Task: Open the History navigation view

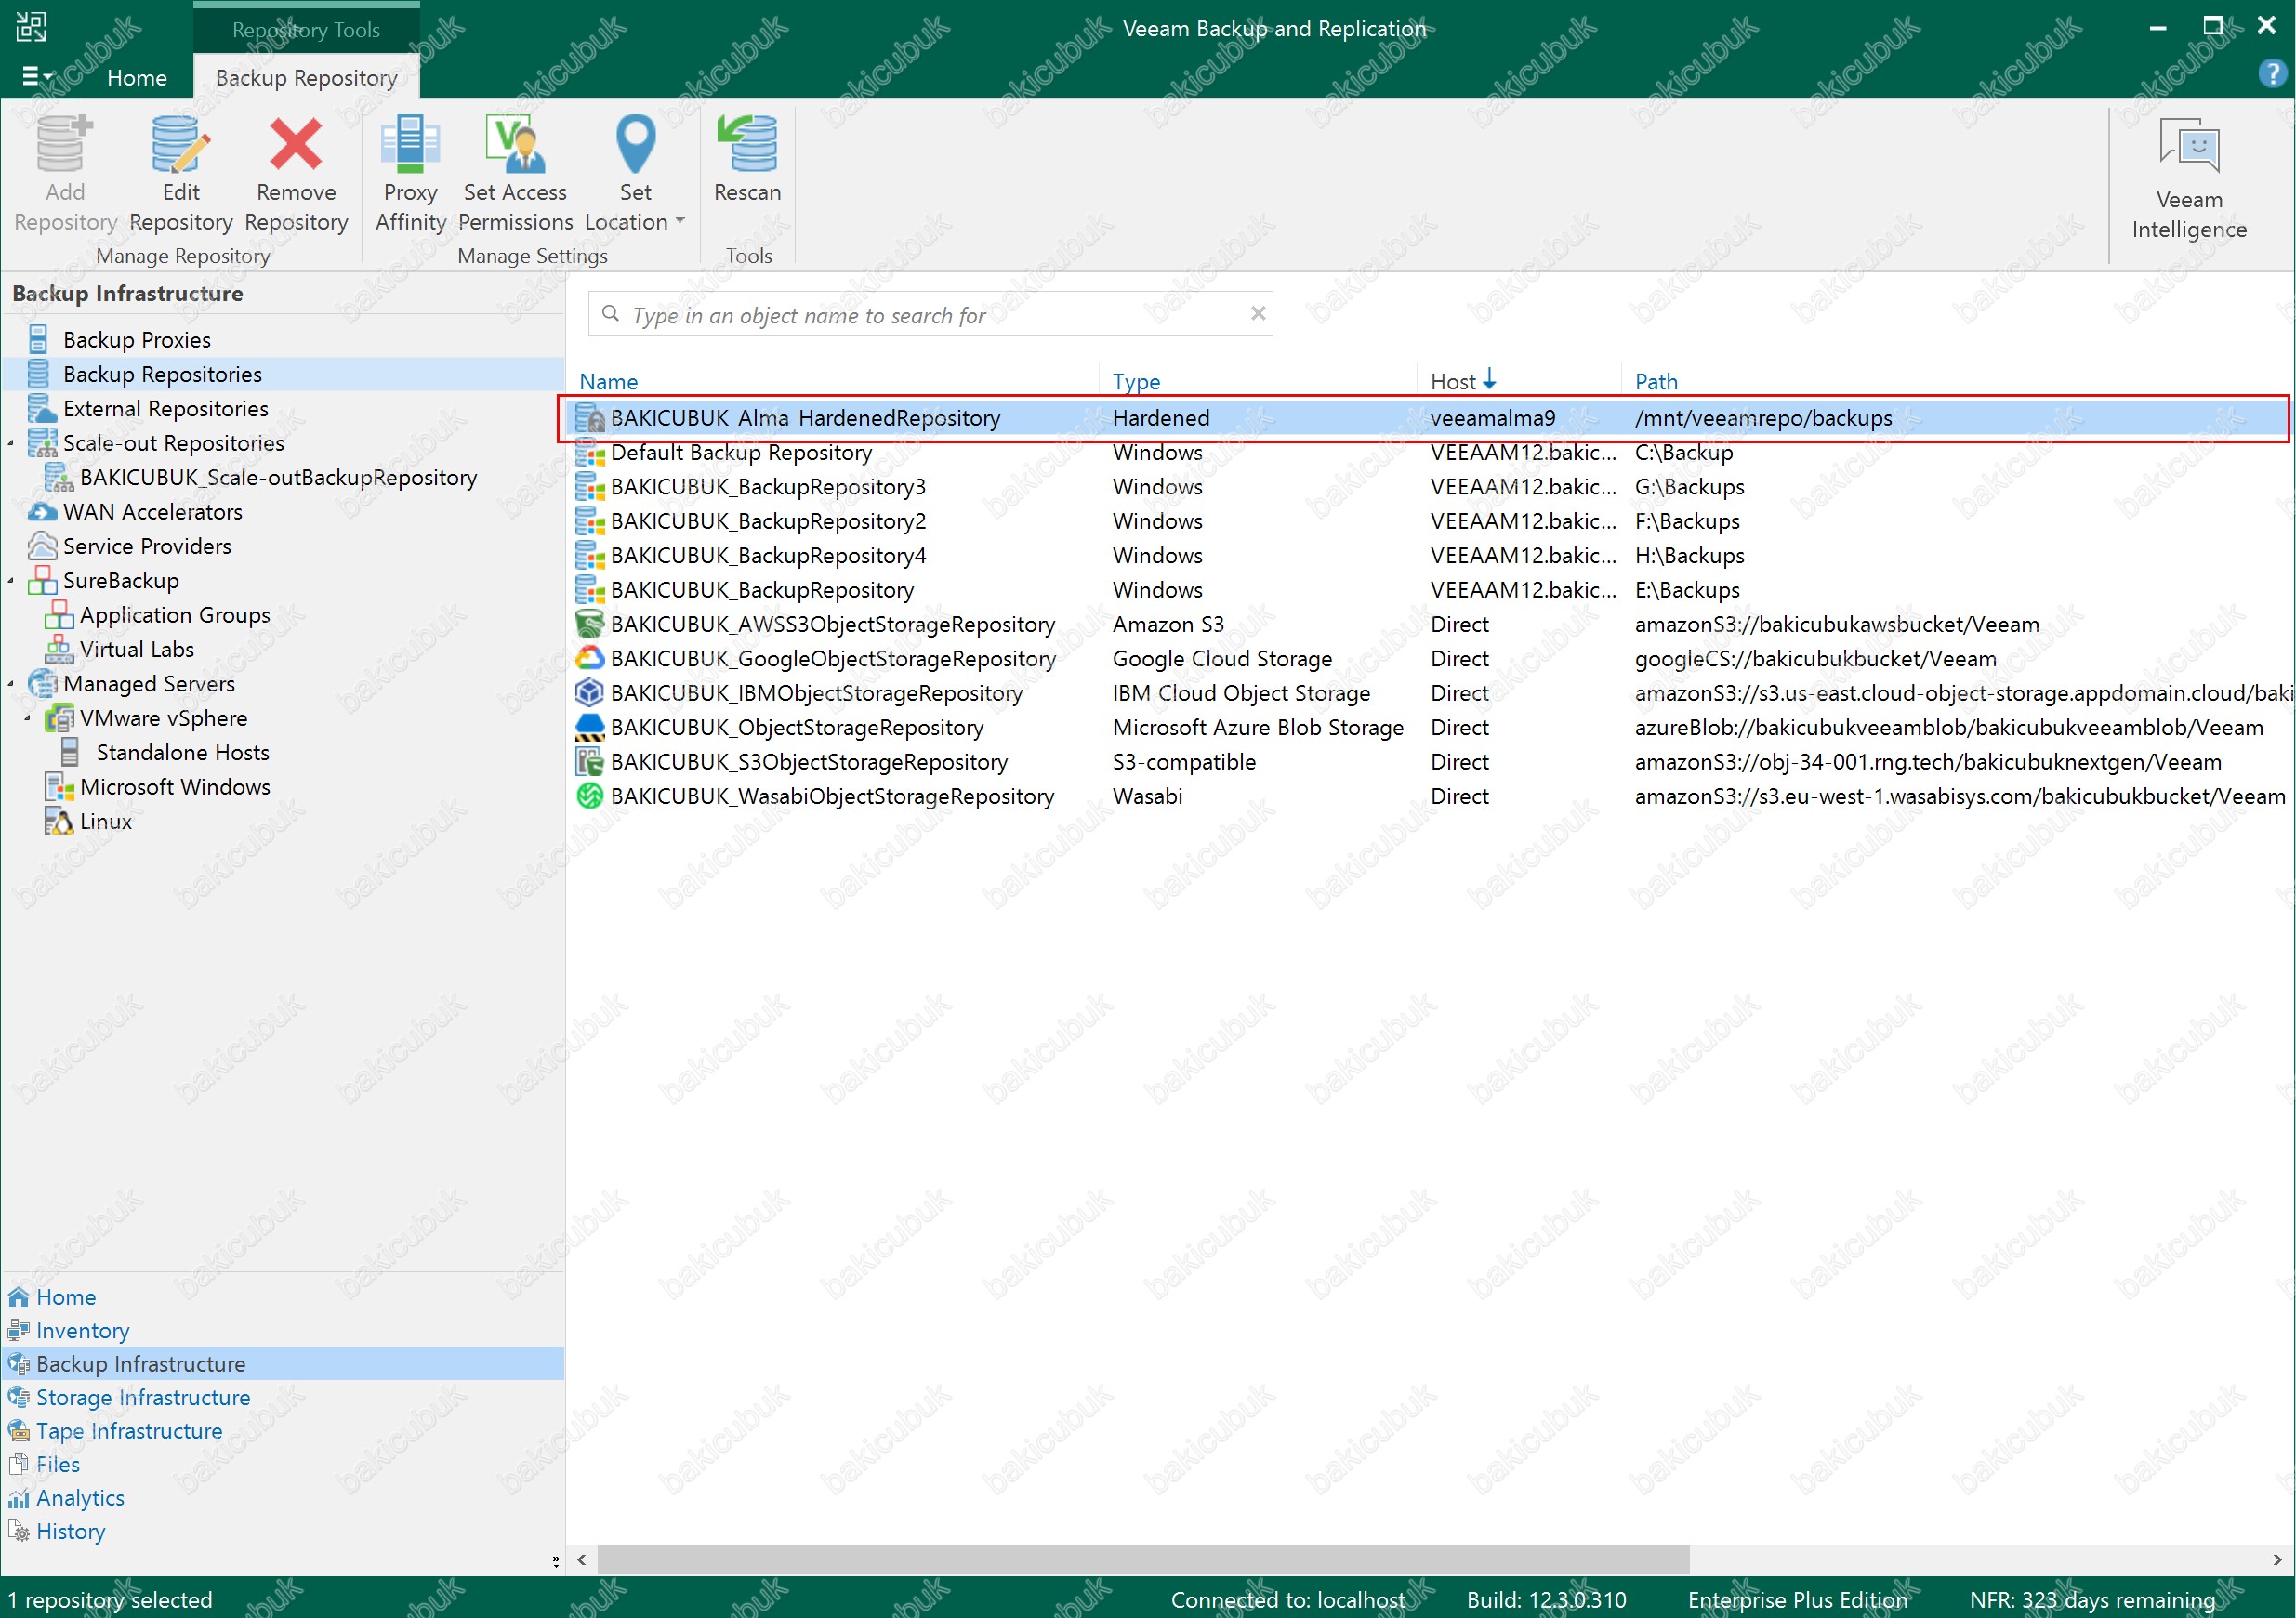Action: click(x=70, y=1531)
